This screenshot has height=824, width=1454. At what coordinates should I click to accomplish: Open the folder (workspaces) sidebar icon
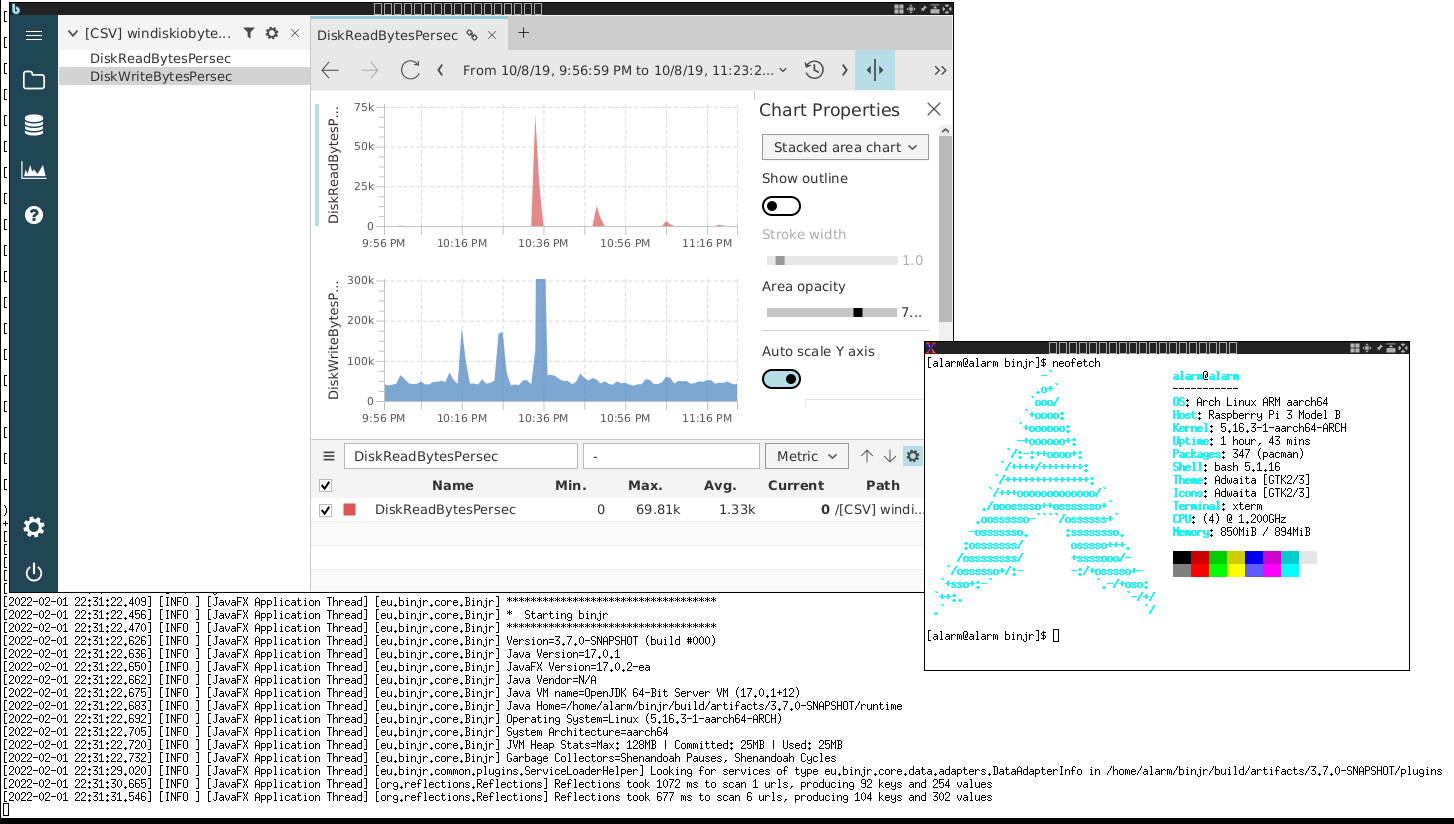(34, 80)
